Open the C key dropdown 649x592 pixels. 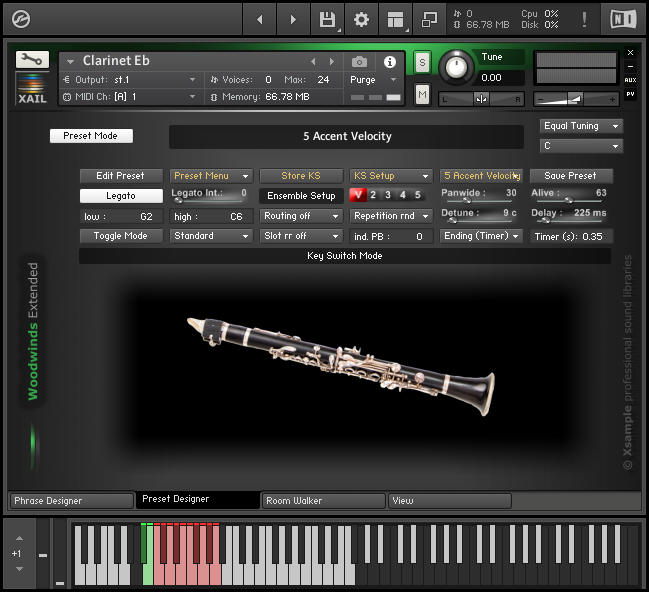581,146
